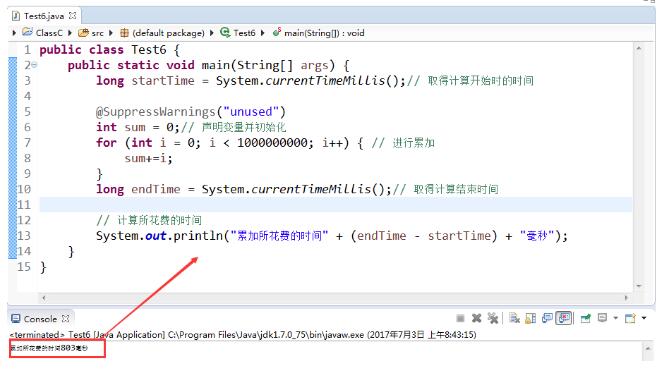
Task: Click the 'public class Test6 {' line
Action: pos(110,50)
